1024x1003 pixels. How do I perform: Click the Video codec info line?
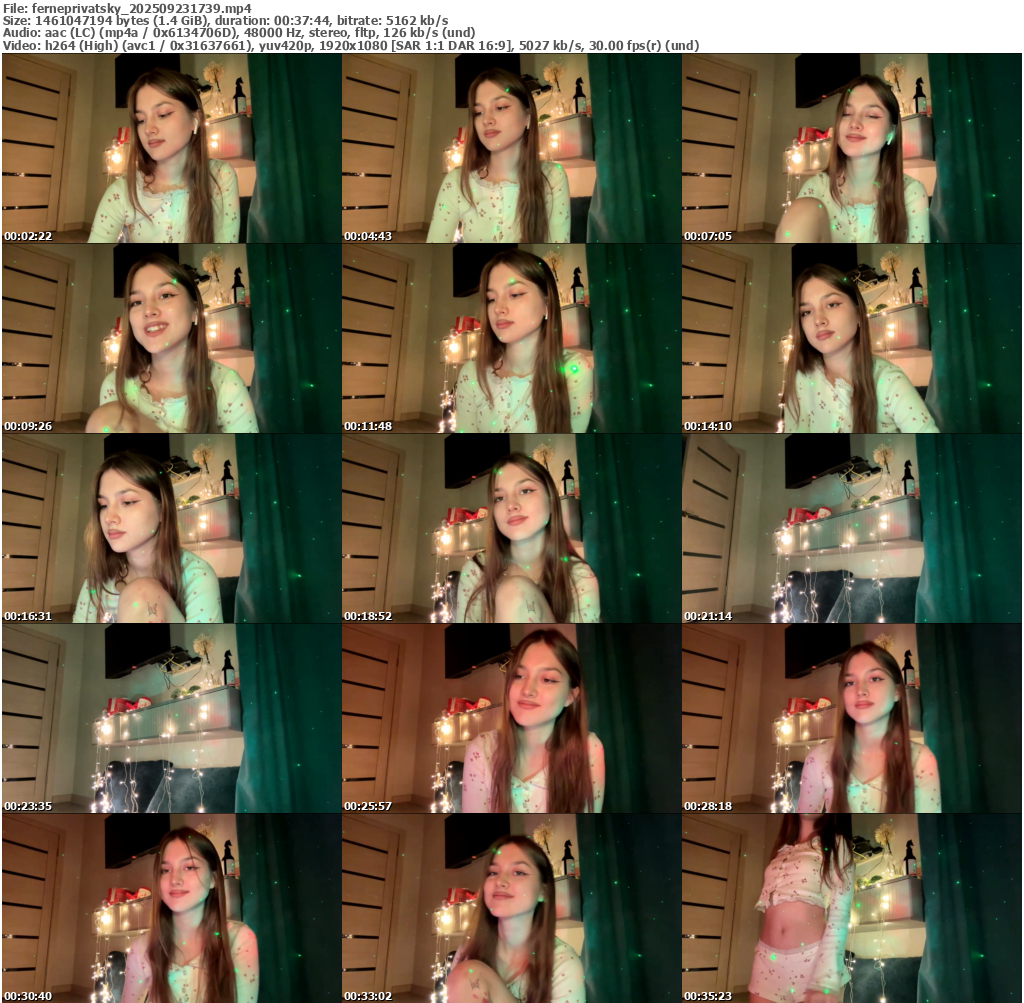pyautogui.click(x=351, y=45)
